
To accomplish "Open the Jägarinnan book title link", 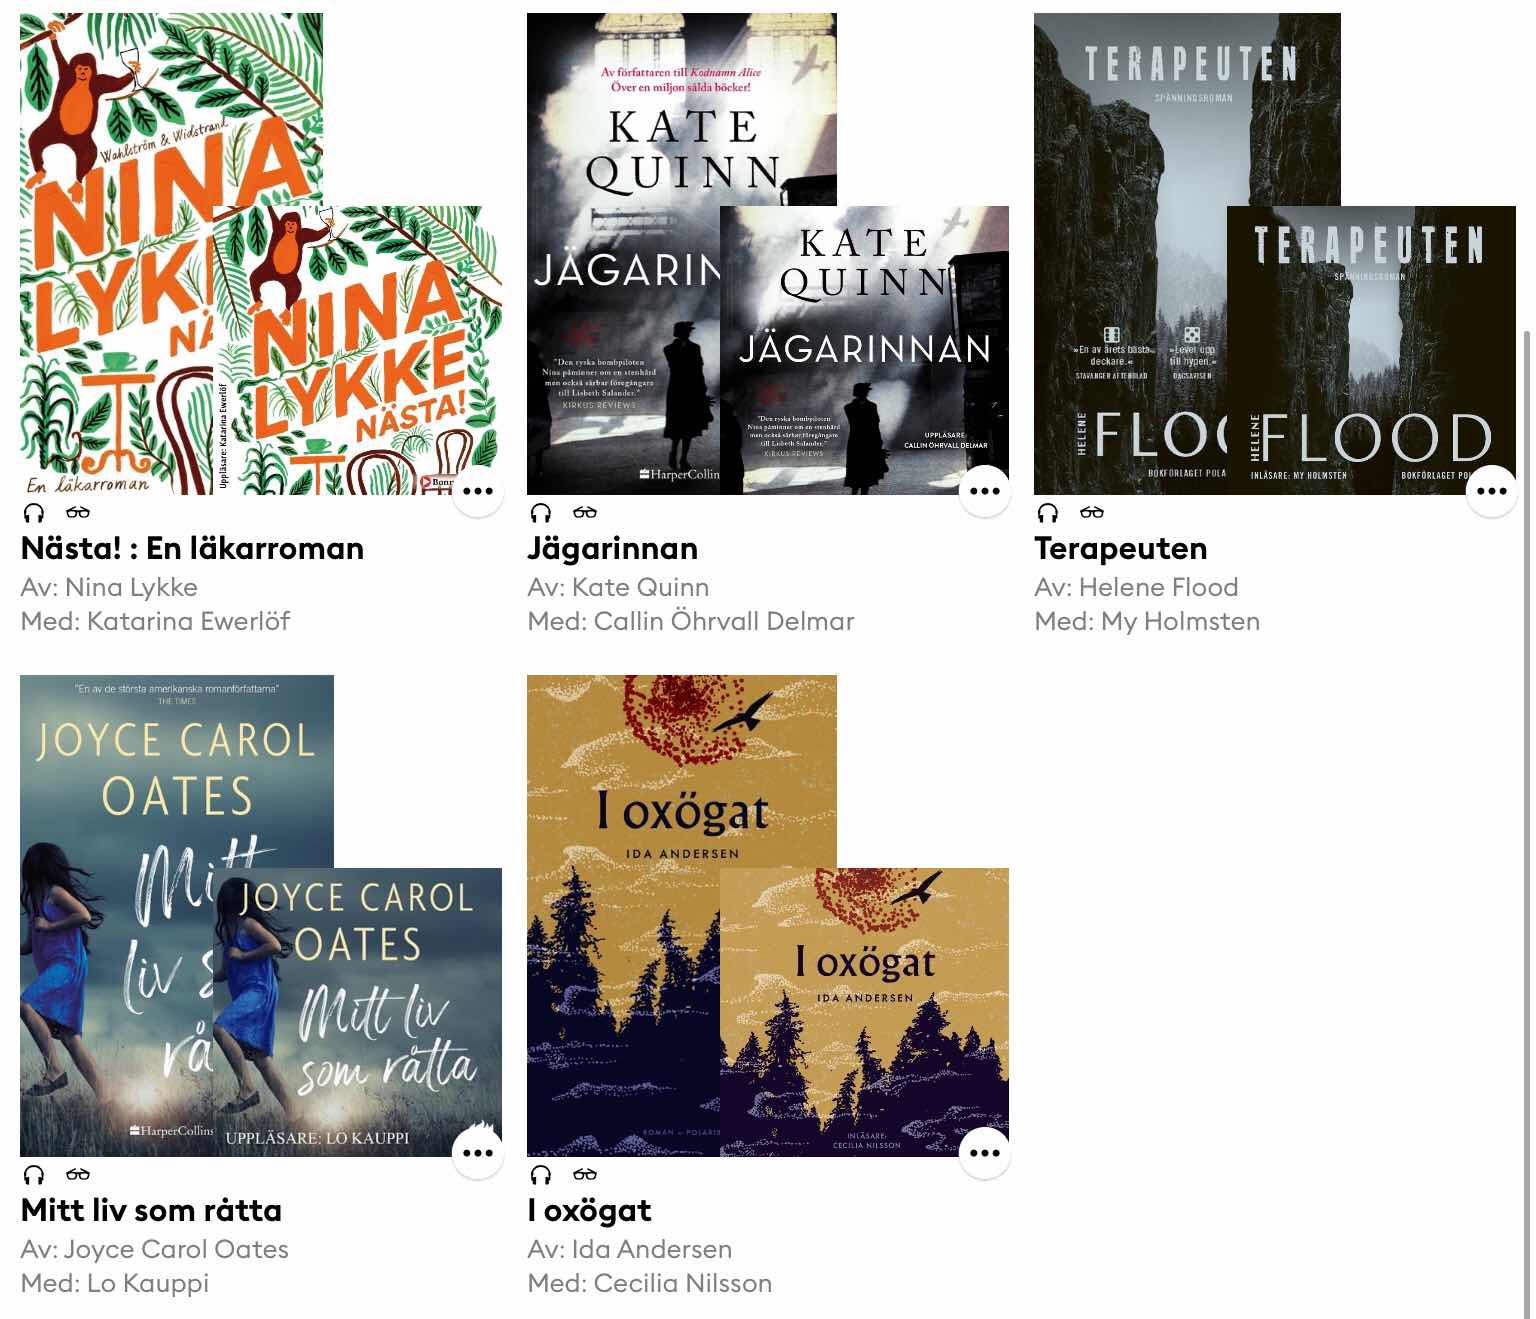I will coord(613,549).
